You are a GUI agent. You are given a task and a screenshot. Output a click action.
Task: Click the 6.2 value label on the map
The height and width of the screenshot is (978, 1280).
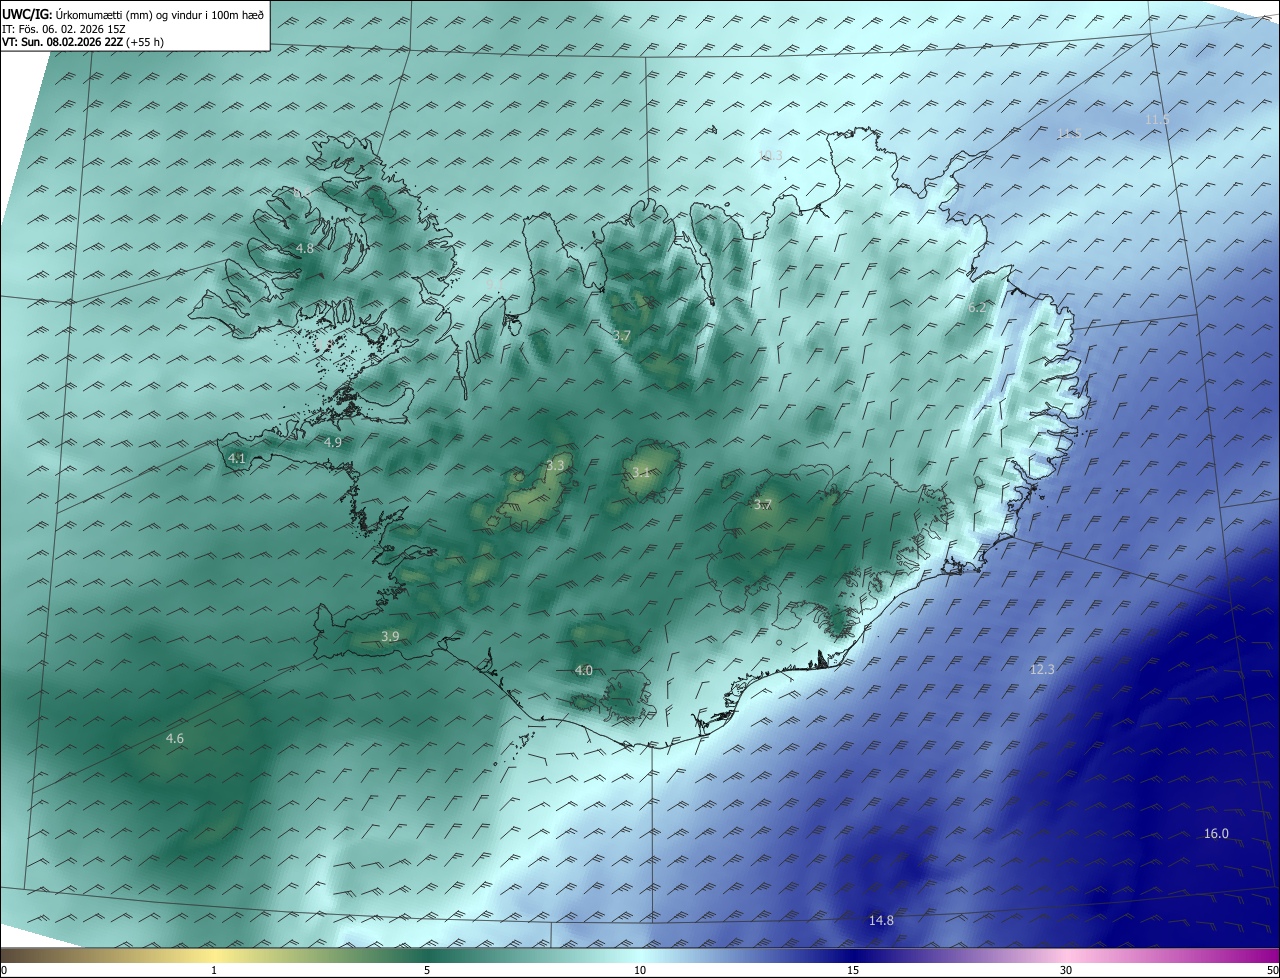[977, 308]
